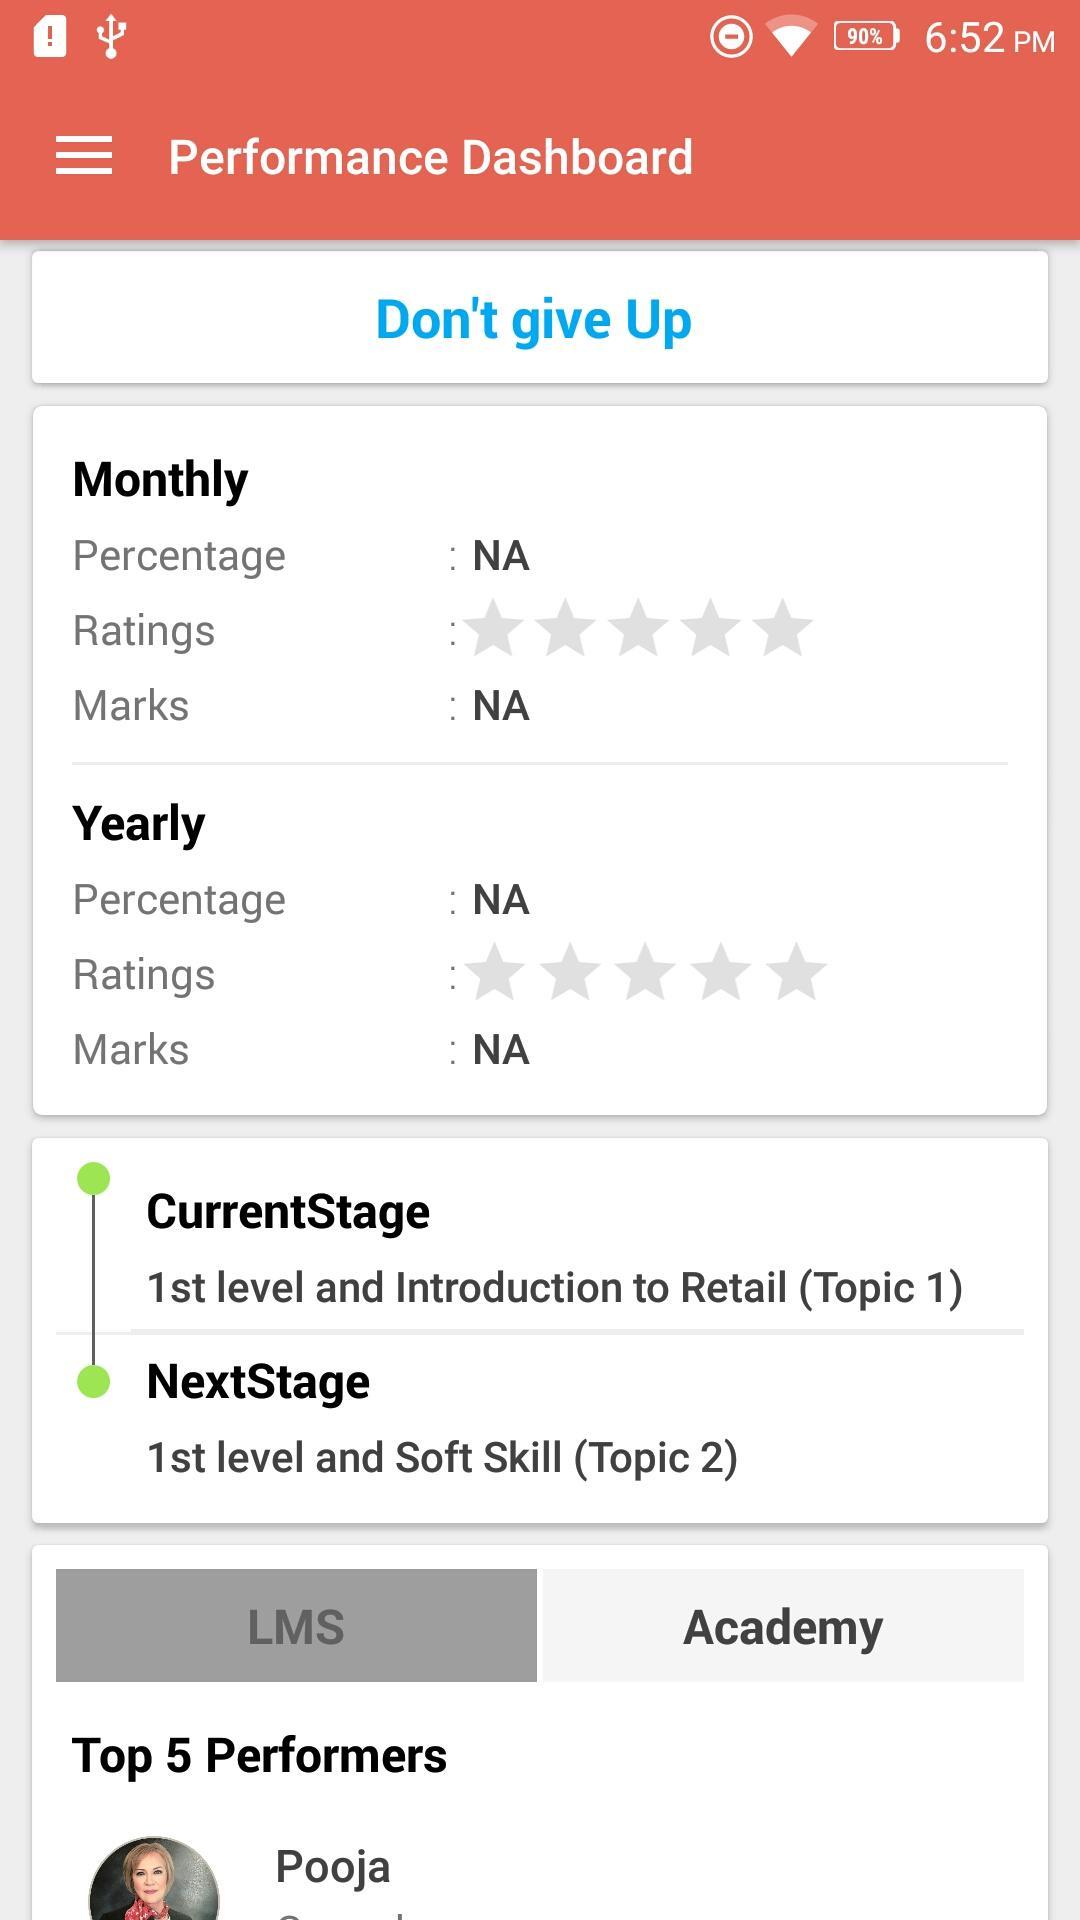Set Monthly rating to five stars

point(782,629)
